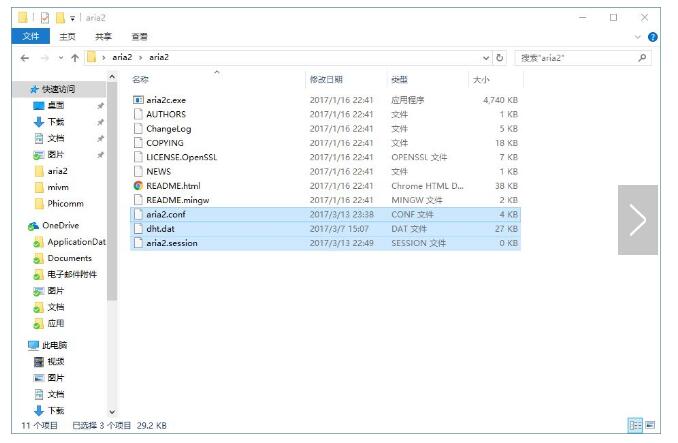678x443 pixels.
Task: Click the blue help question mark icon
Action: [x=652, y=37]
